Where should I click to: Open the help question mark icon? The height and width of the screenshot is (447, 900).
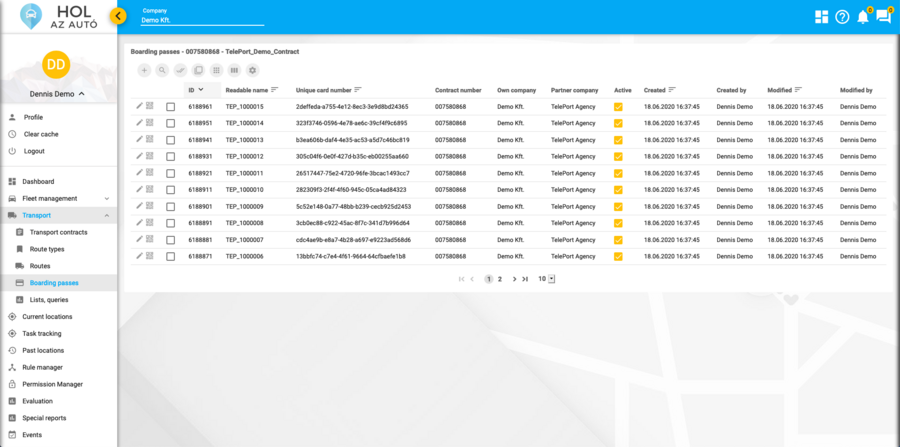(x=842, y=17)
